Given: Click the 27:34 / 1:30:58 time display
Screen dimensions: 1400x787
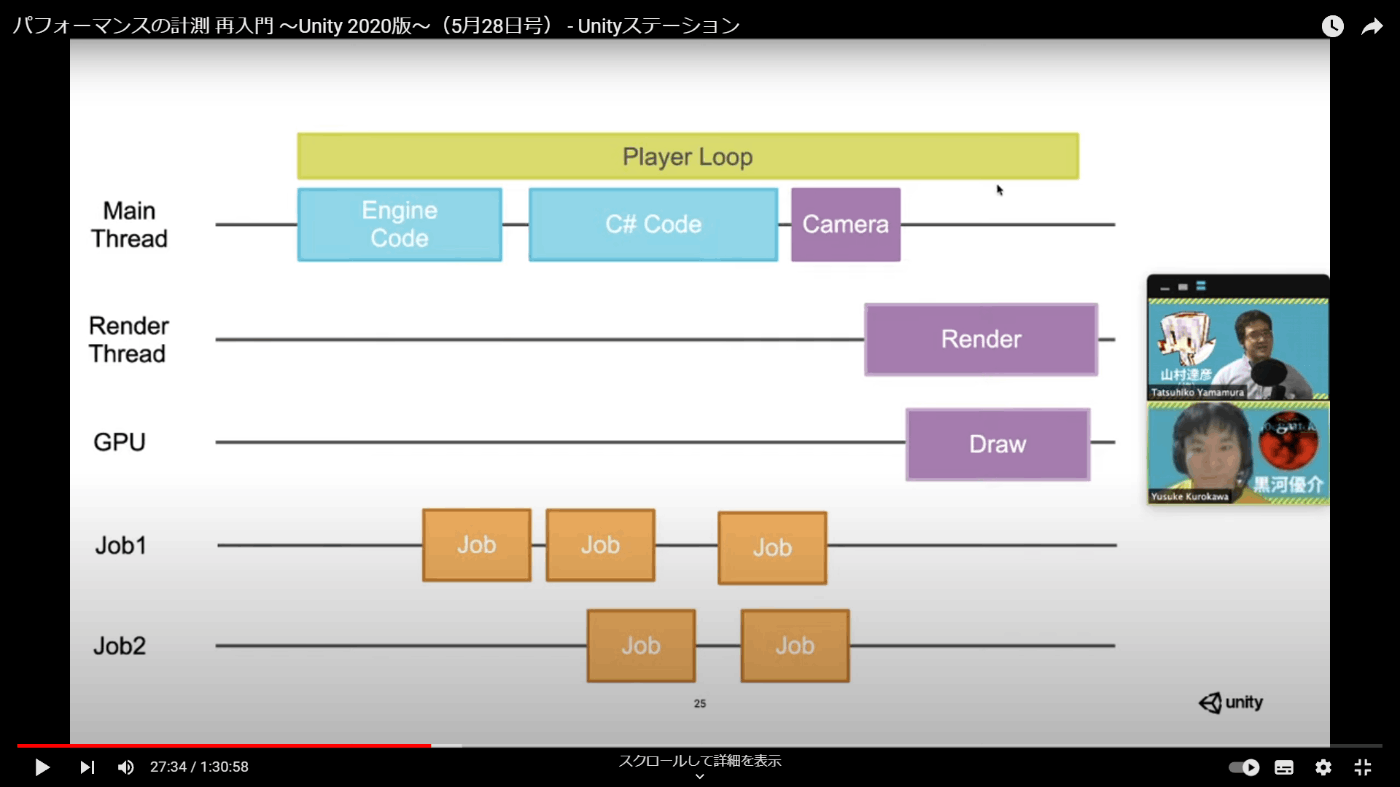Looking at the screenshot, I should [x=199, y=767].
